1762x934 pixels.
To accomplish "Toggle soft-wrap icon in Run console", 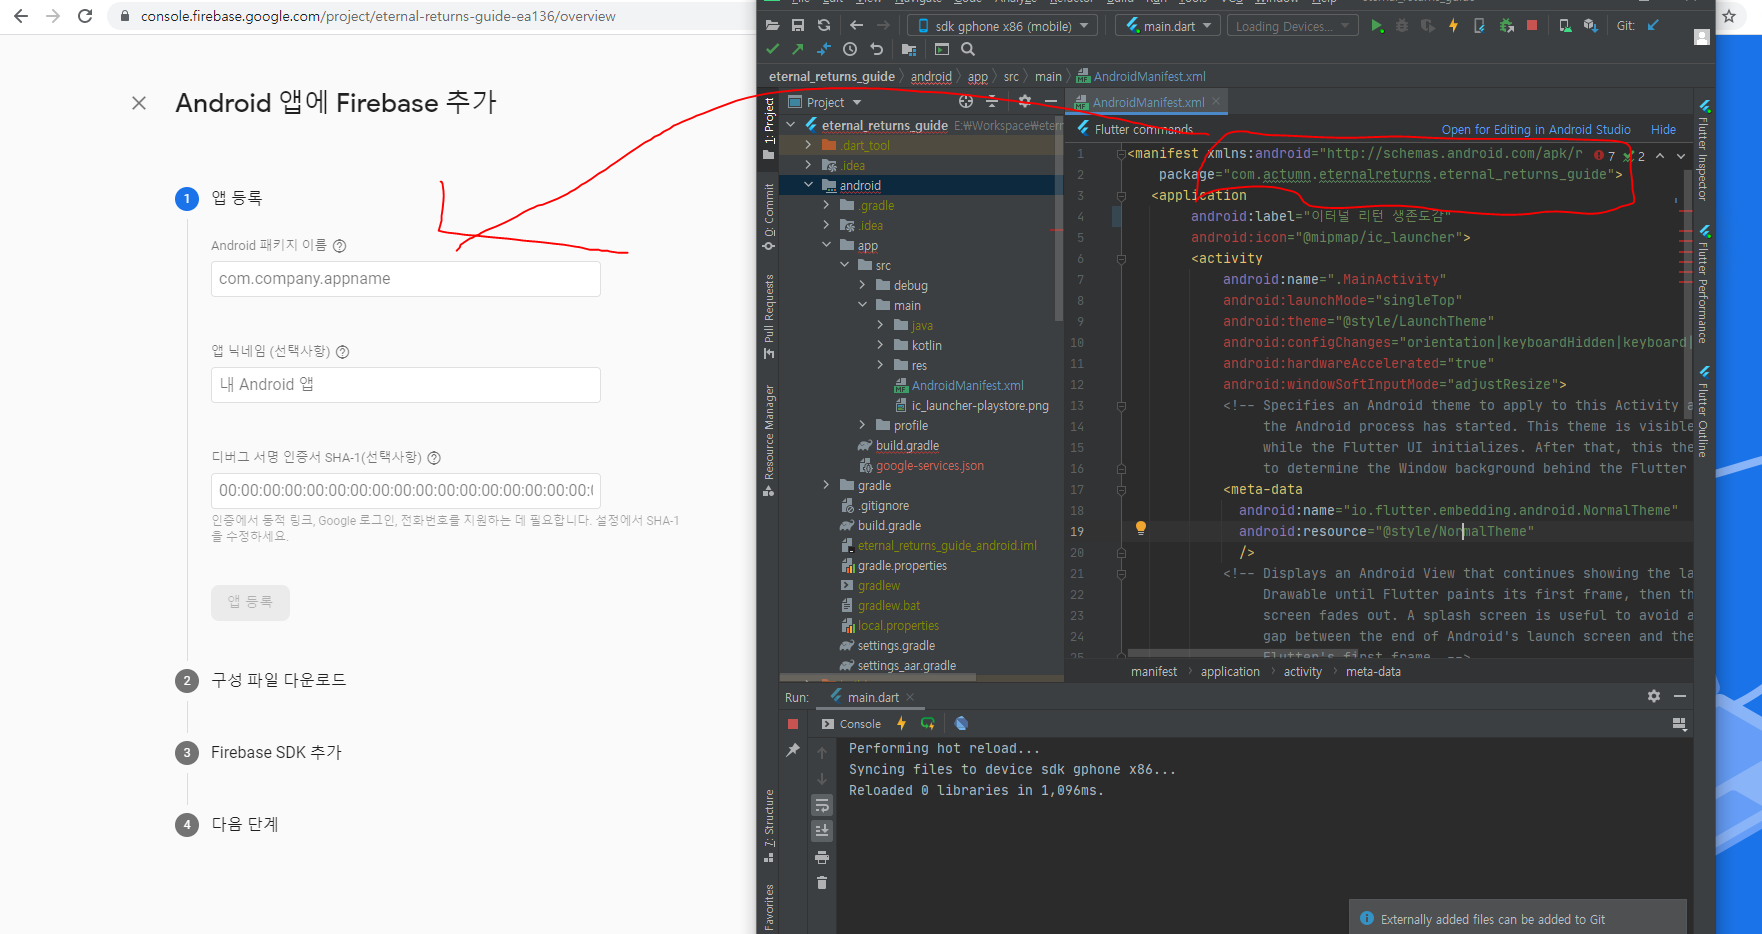I will (822, 805).
